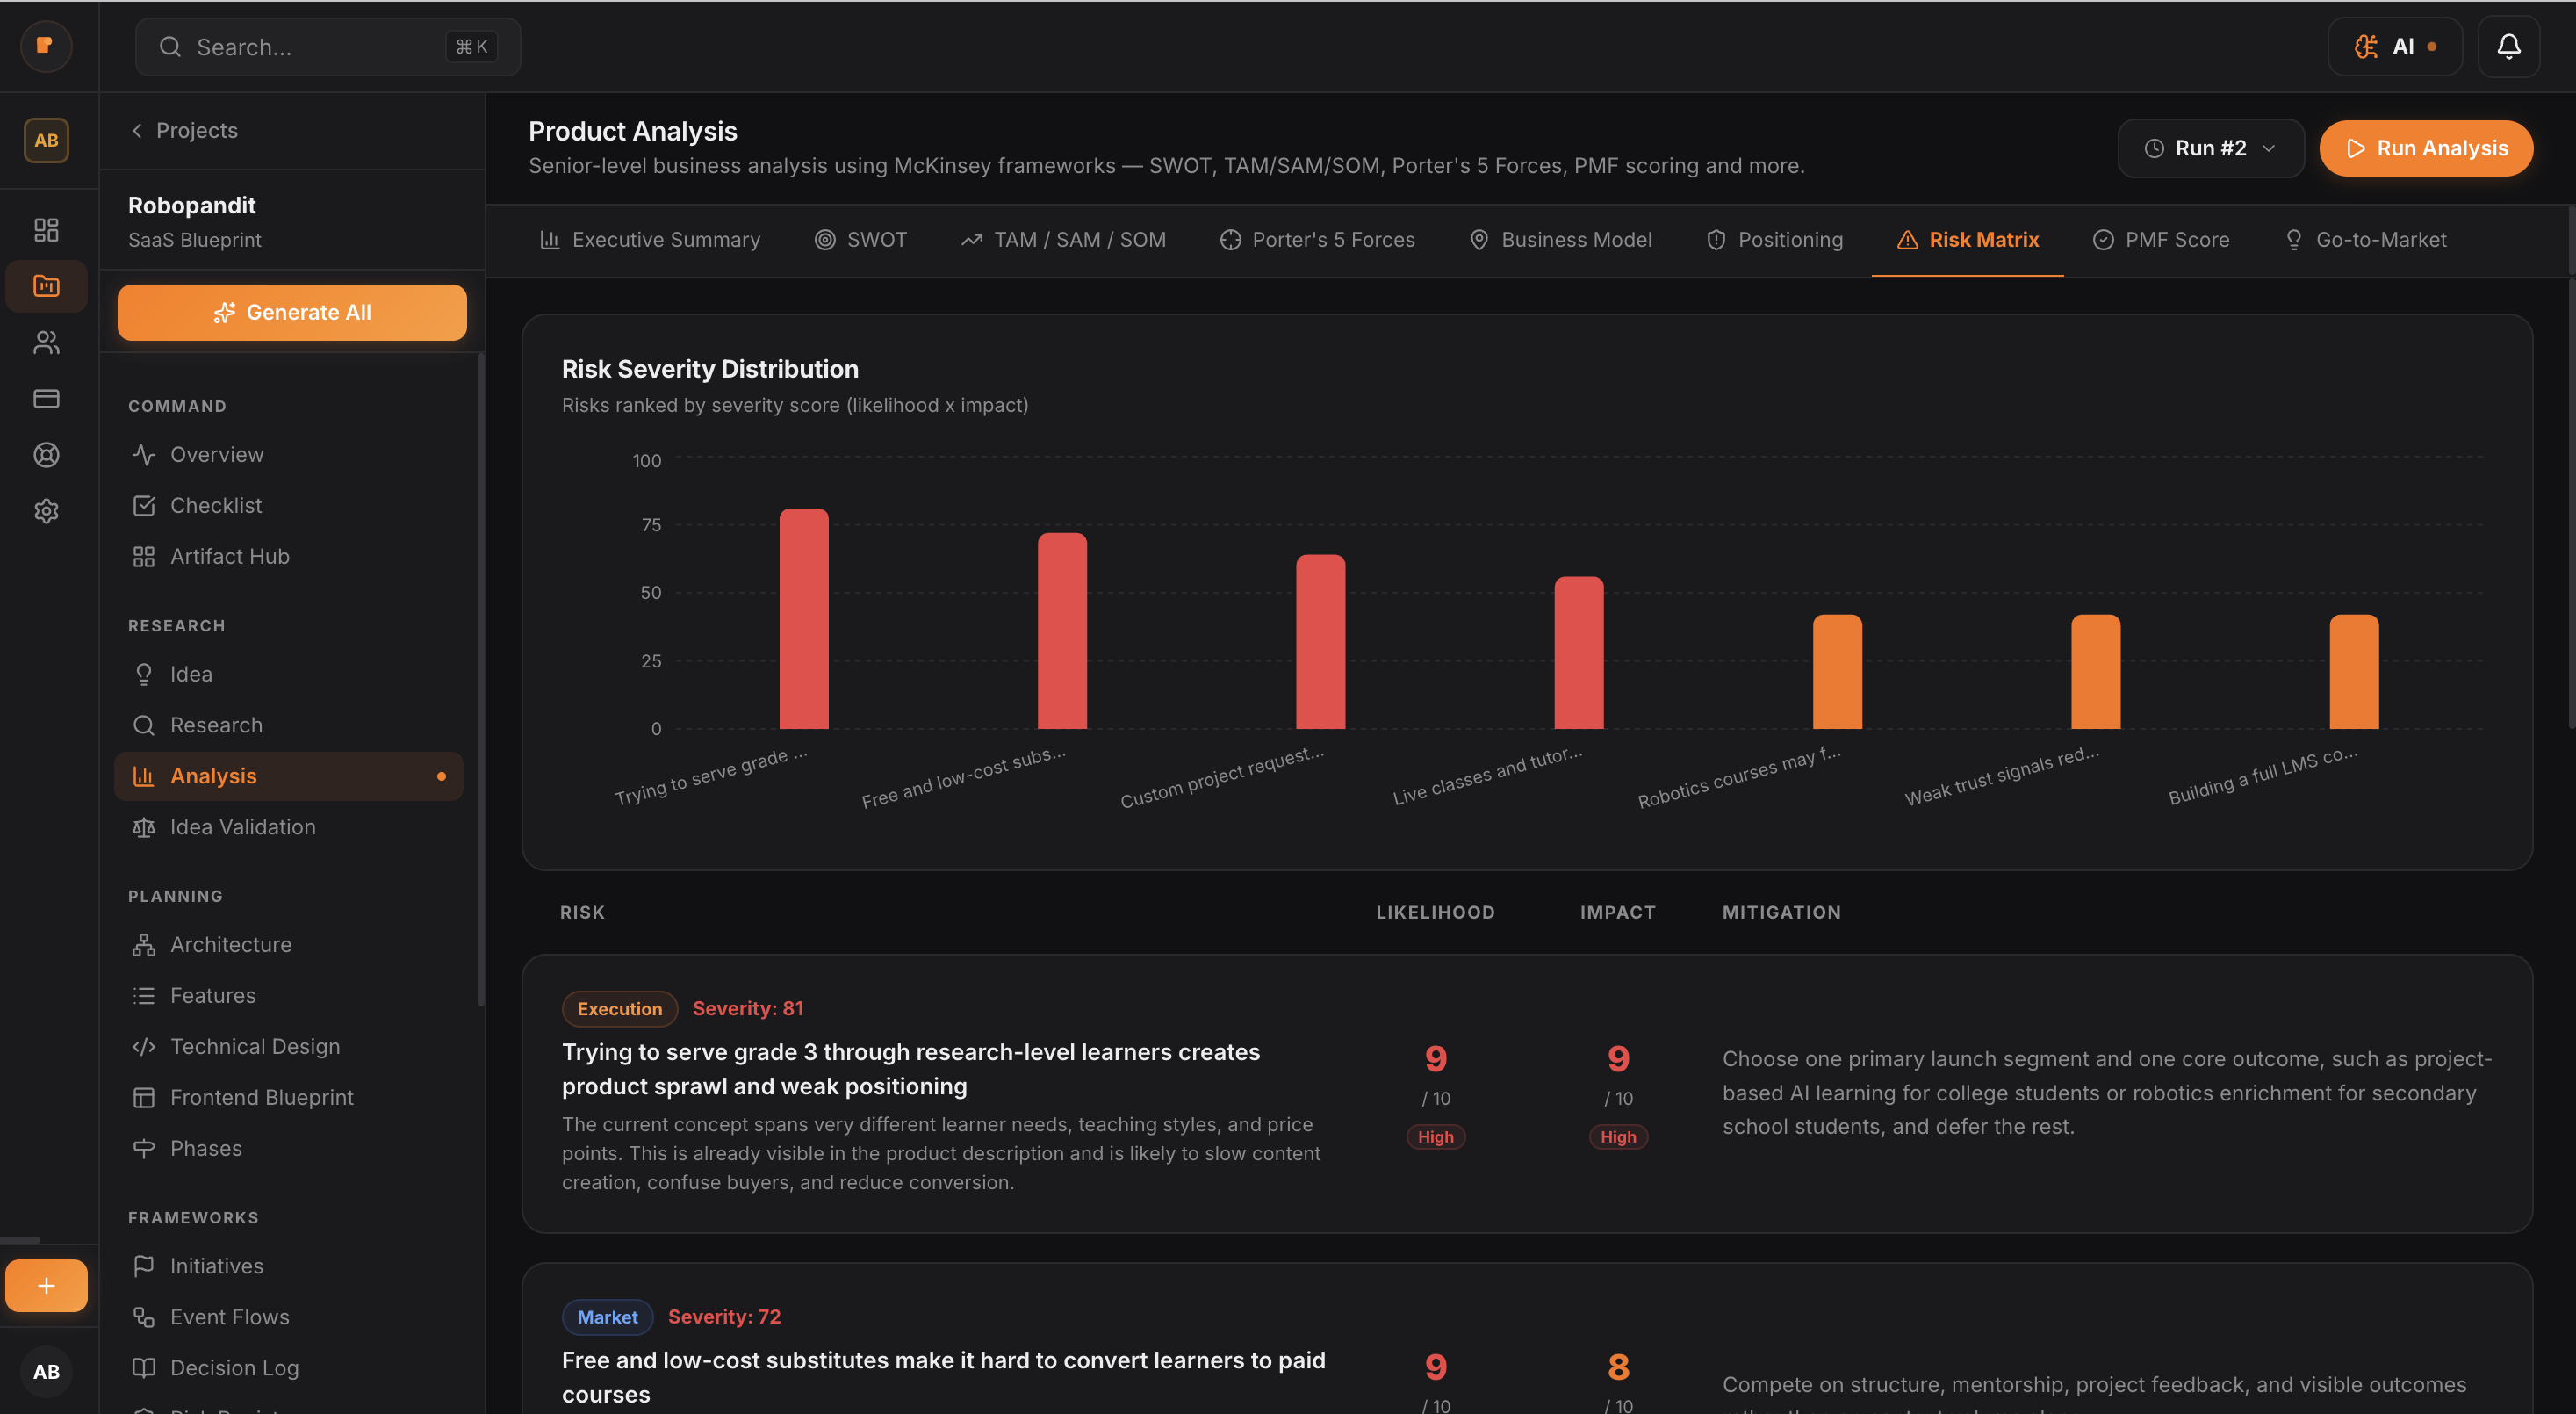
Task: Open the AI assistant button
Action: pos(2394,46)
